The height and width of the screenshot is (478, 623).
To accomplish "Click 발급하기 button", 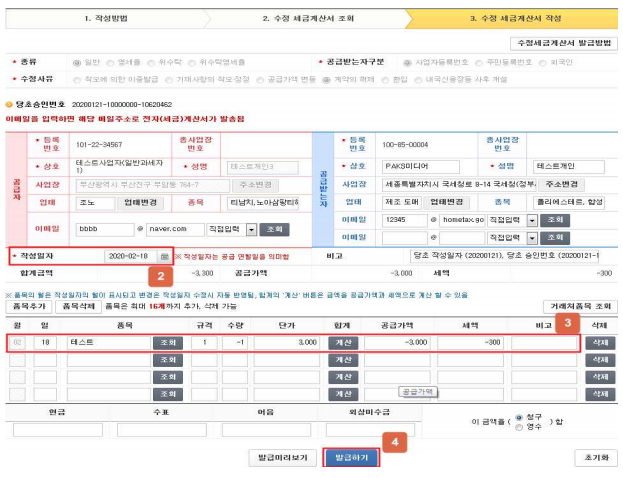I will tap(352, 458).
